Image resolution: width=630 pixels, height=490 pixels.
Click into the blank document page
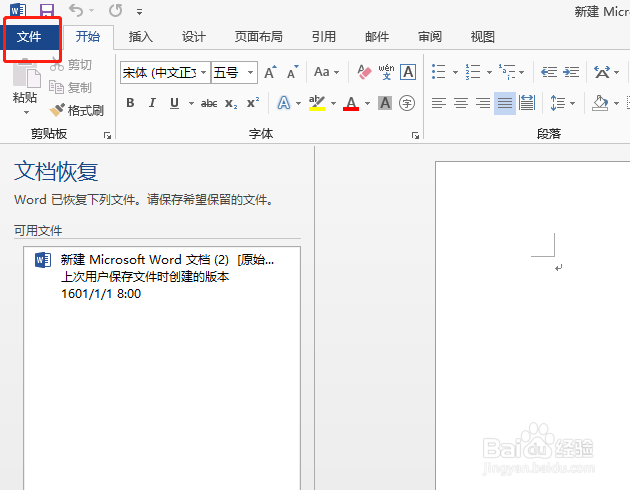(x=532, y=325)
